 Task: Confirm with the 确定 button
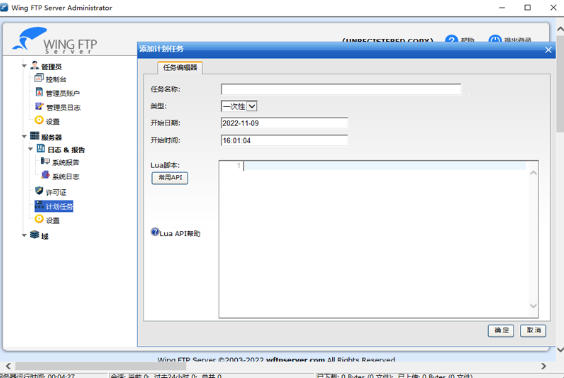501,330
